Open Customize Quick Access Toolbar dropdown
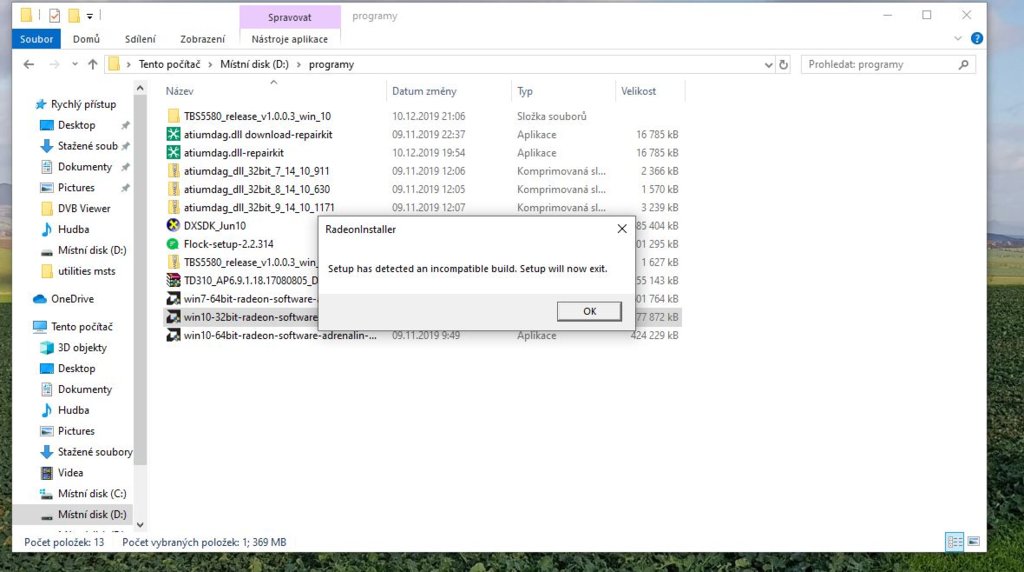Image resolution: width=1024 pixels, height=572 pixels. 89,16
